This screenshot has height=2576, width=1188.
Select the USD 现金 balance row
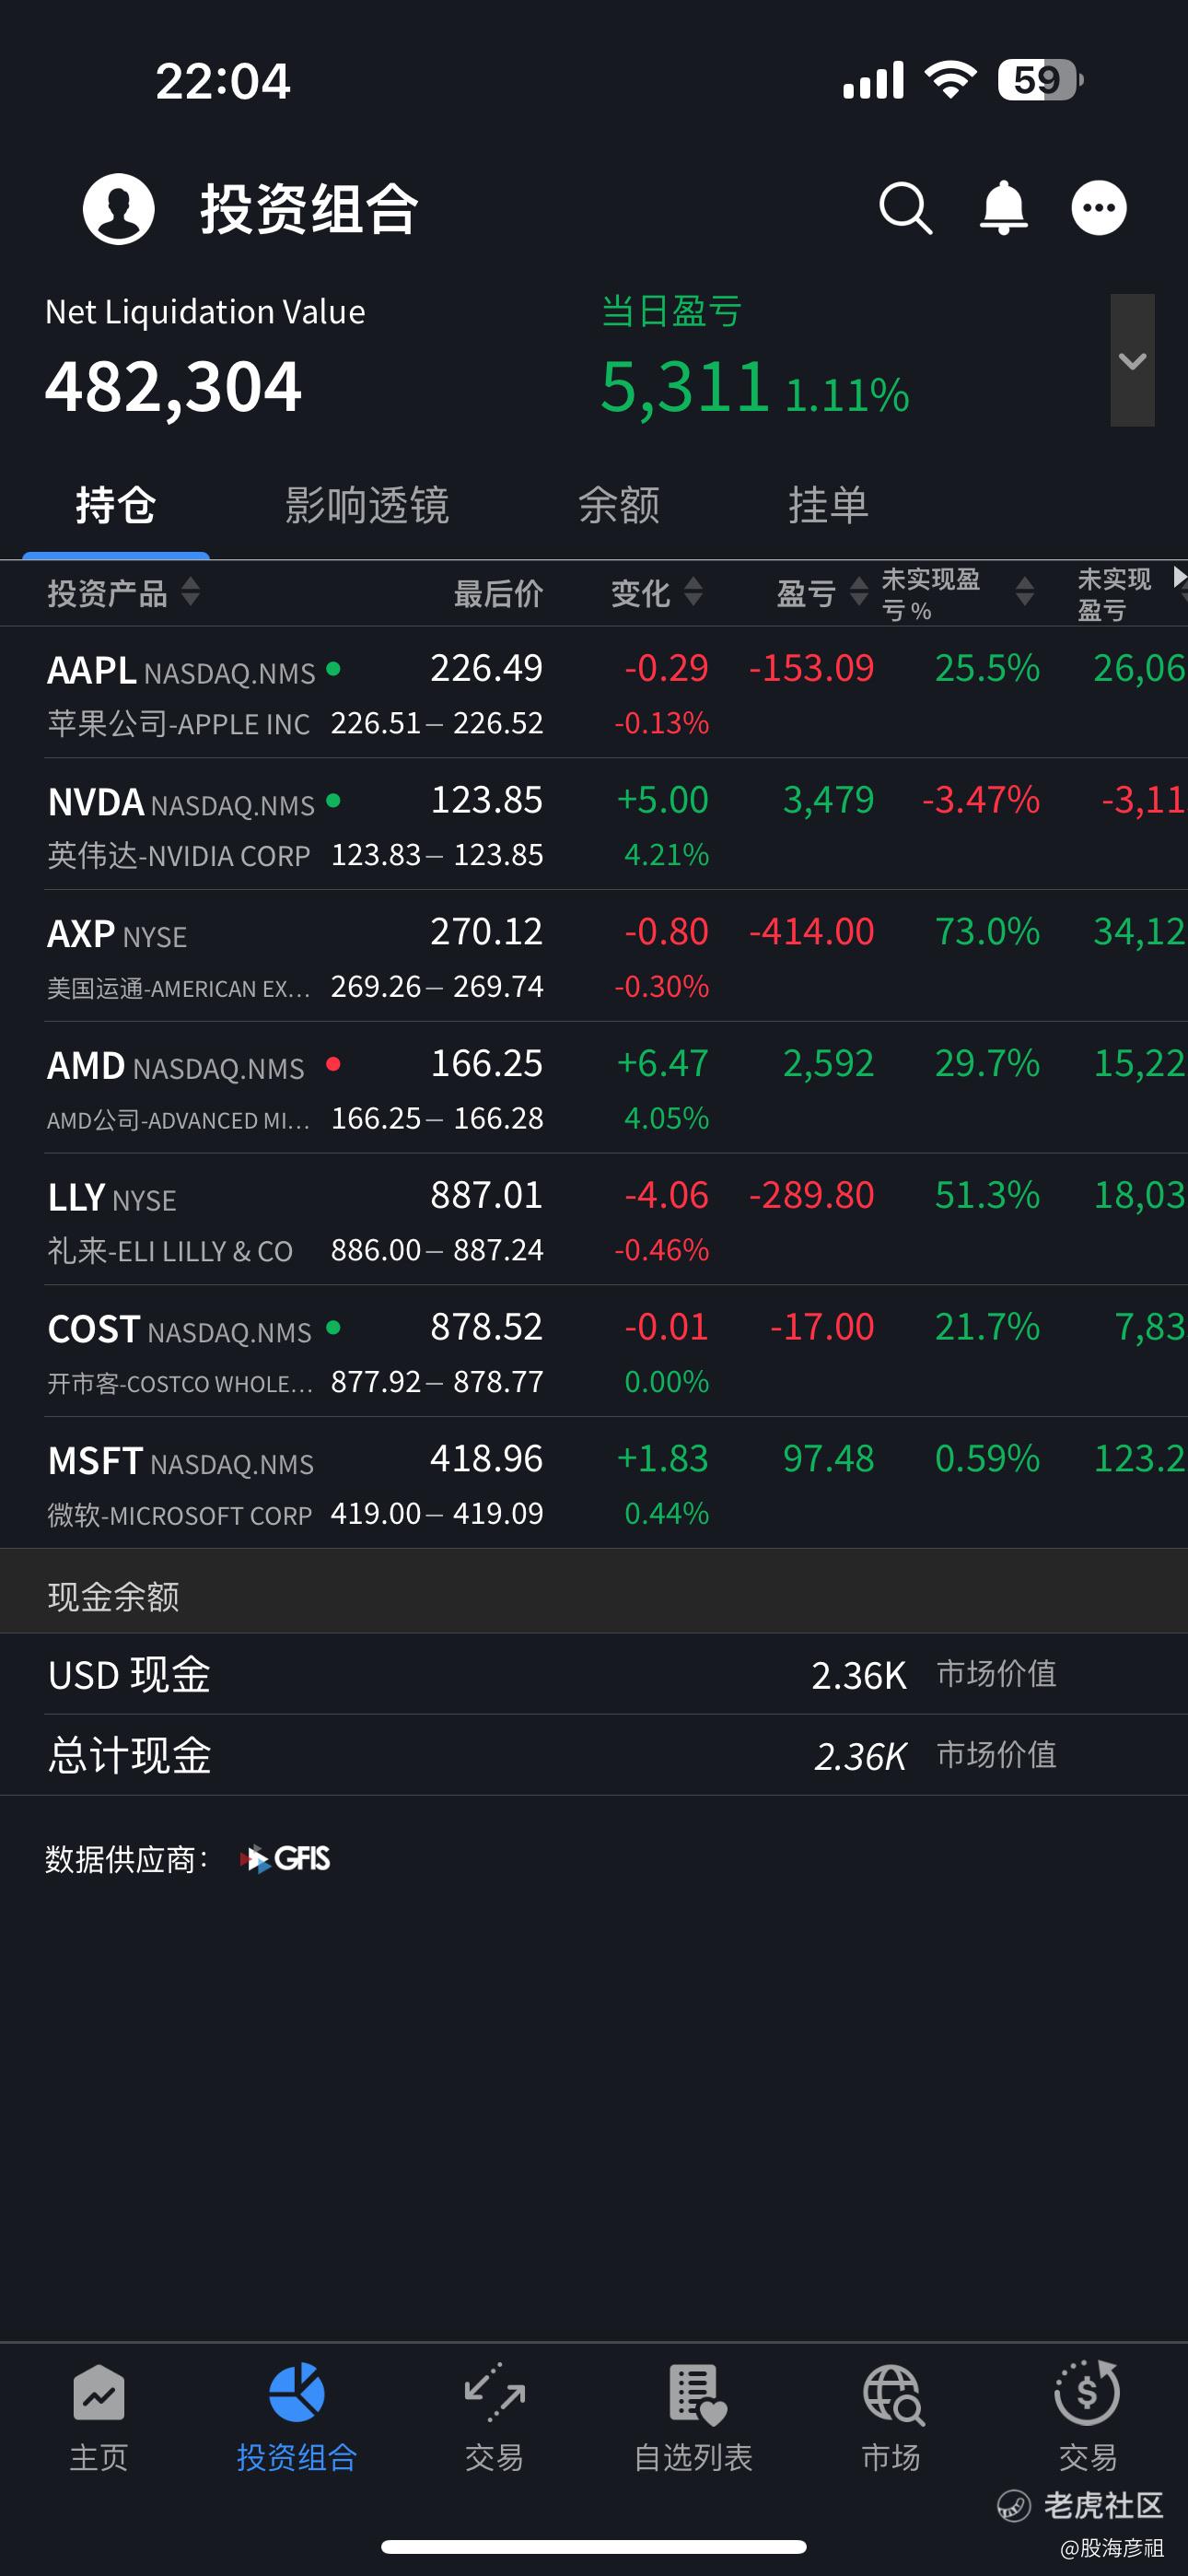pos(594,1675)
